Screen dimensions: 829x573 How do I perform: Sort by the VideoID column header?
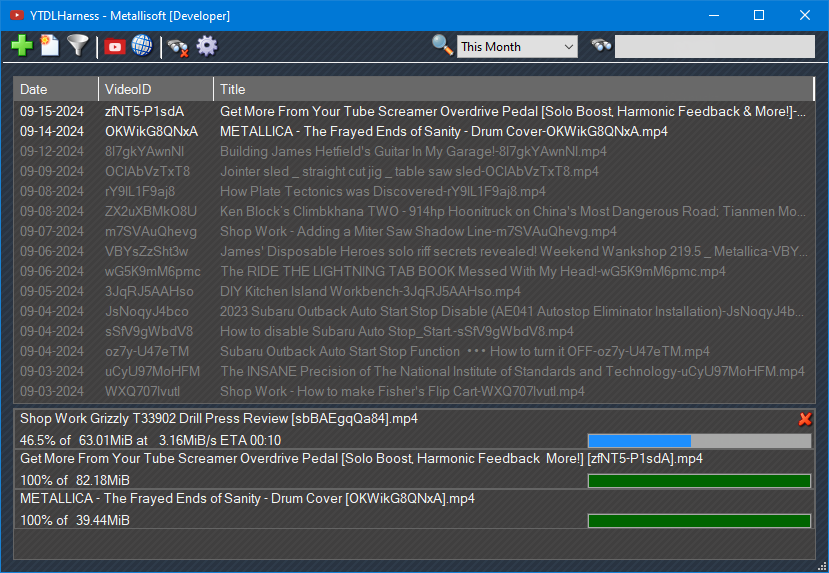156,89
